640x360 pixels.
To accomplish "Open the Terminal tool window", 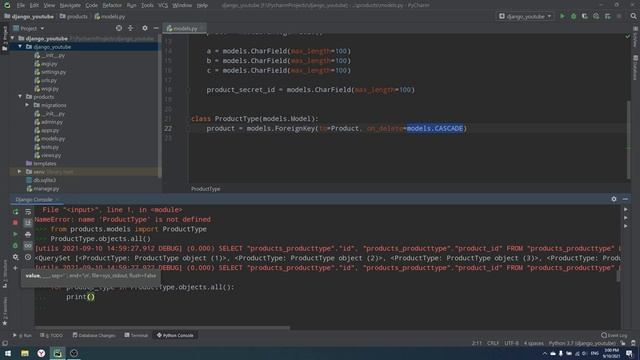I will pyautogui.click(x=136, y=335).
